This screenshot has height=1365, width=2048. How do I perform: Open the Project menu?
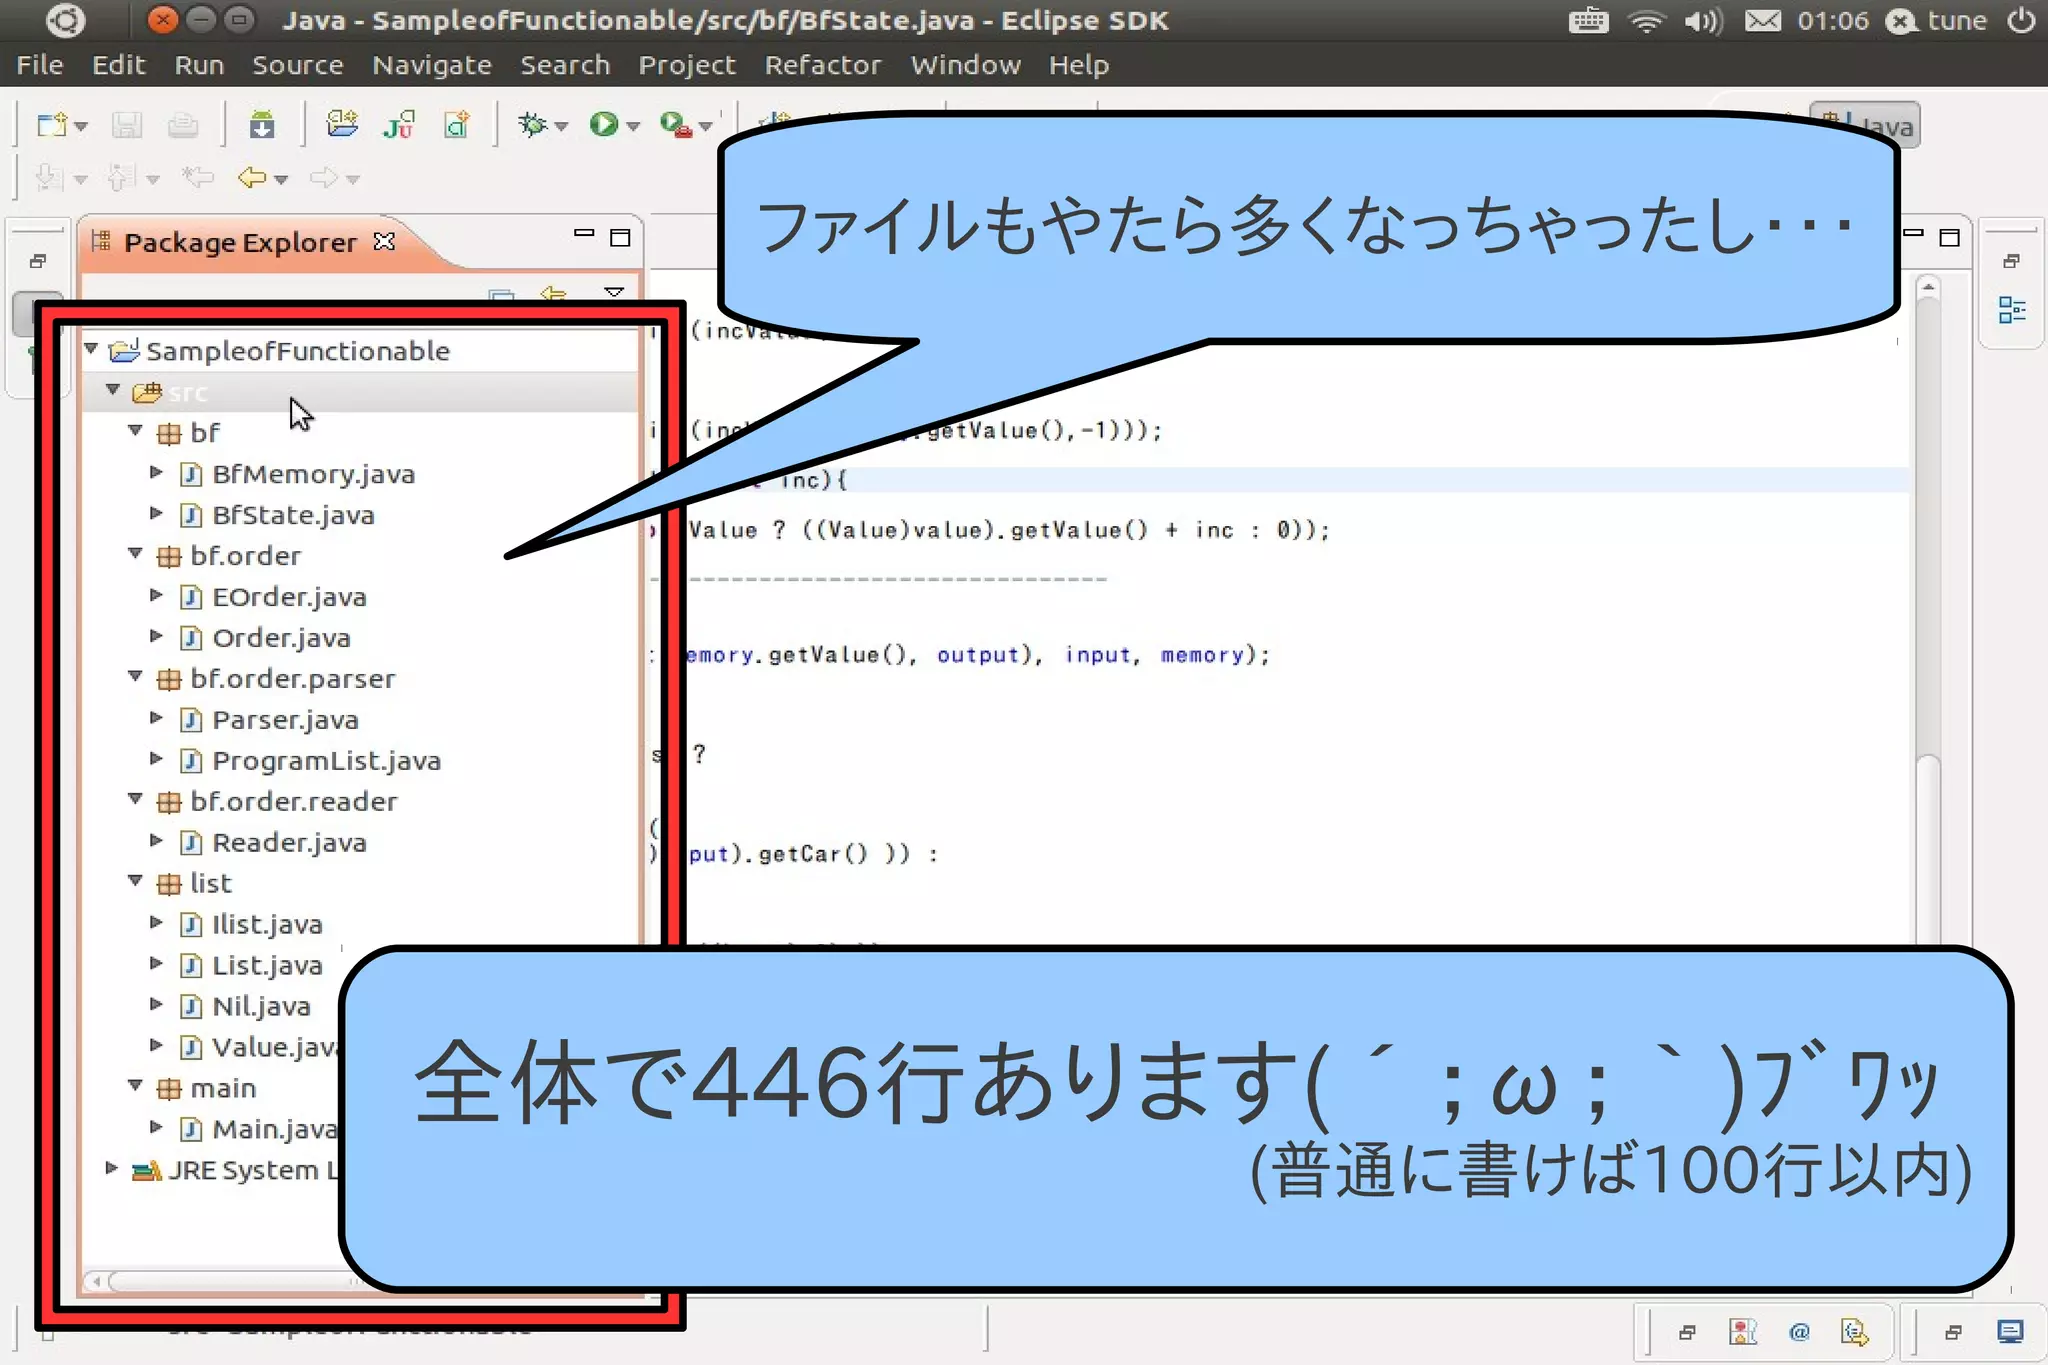click(x=687, y=65)
